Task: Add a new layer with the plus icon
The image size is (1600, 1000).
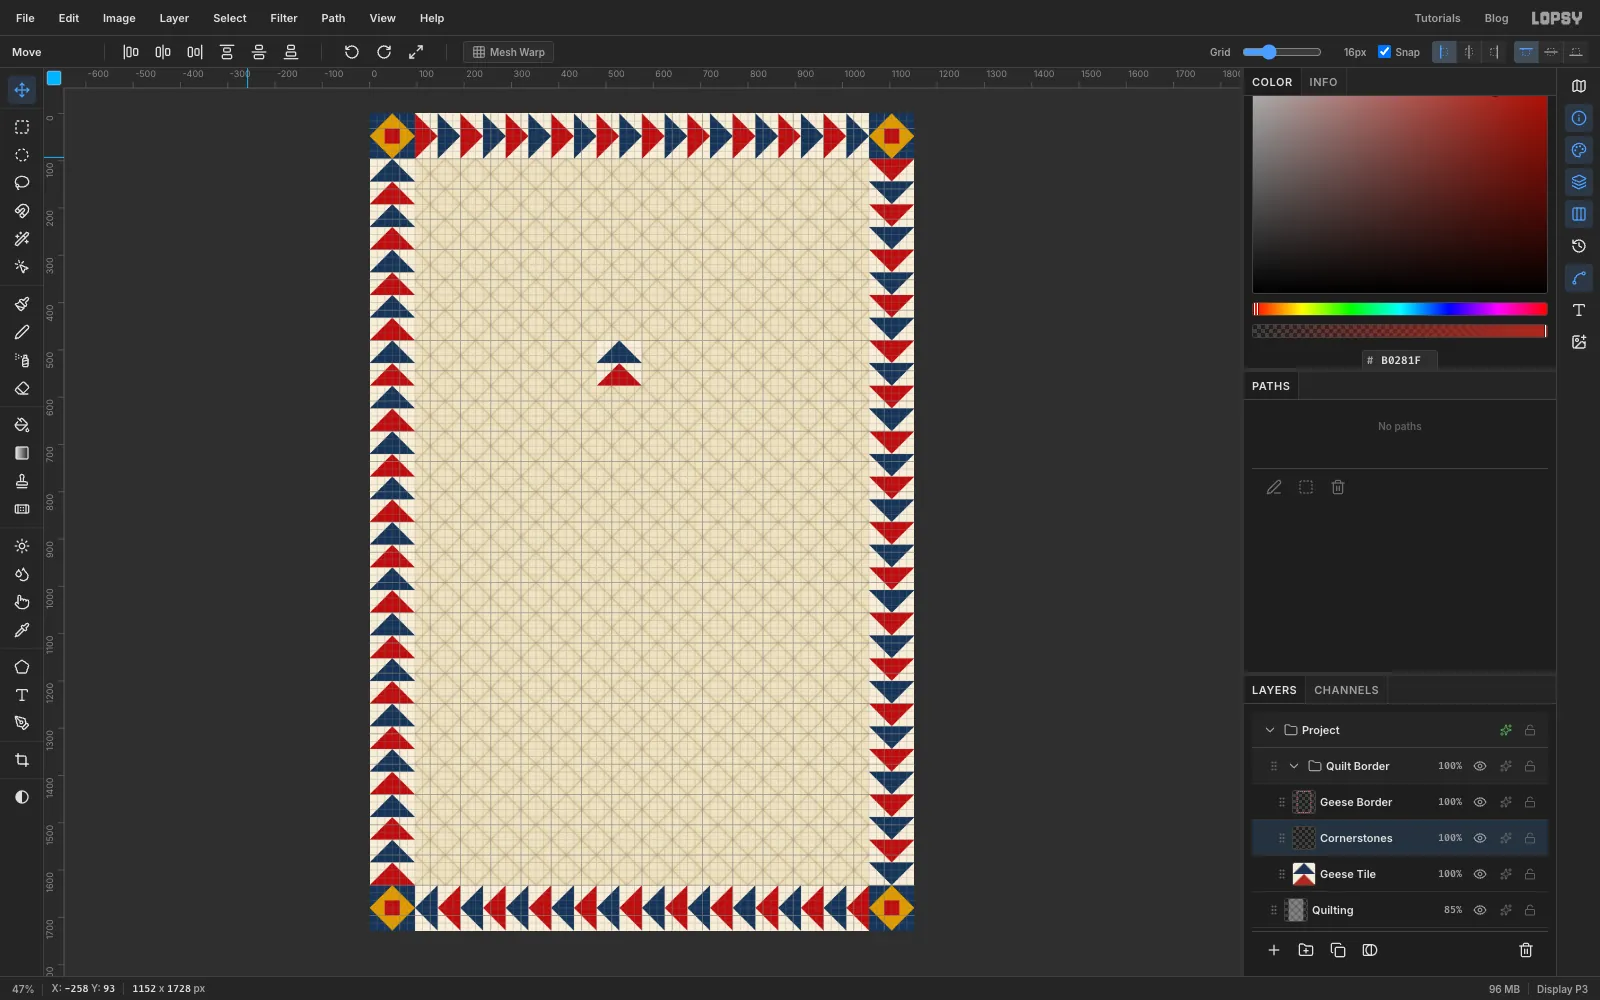Action: (x=1274, y=950)
